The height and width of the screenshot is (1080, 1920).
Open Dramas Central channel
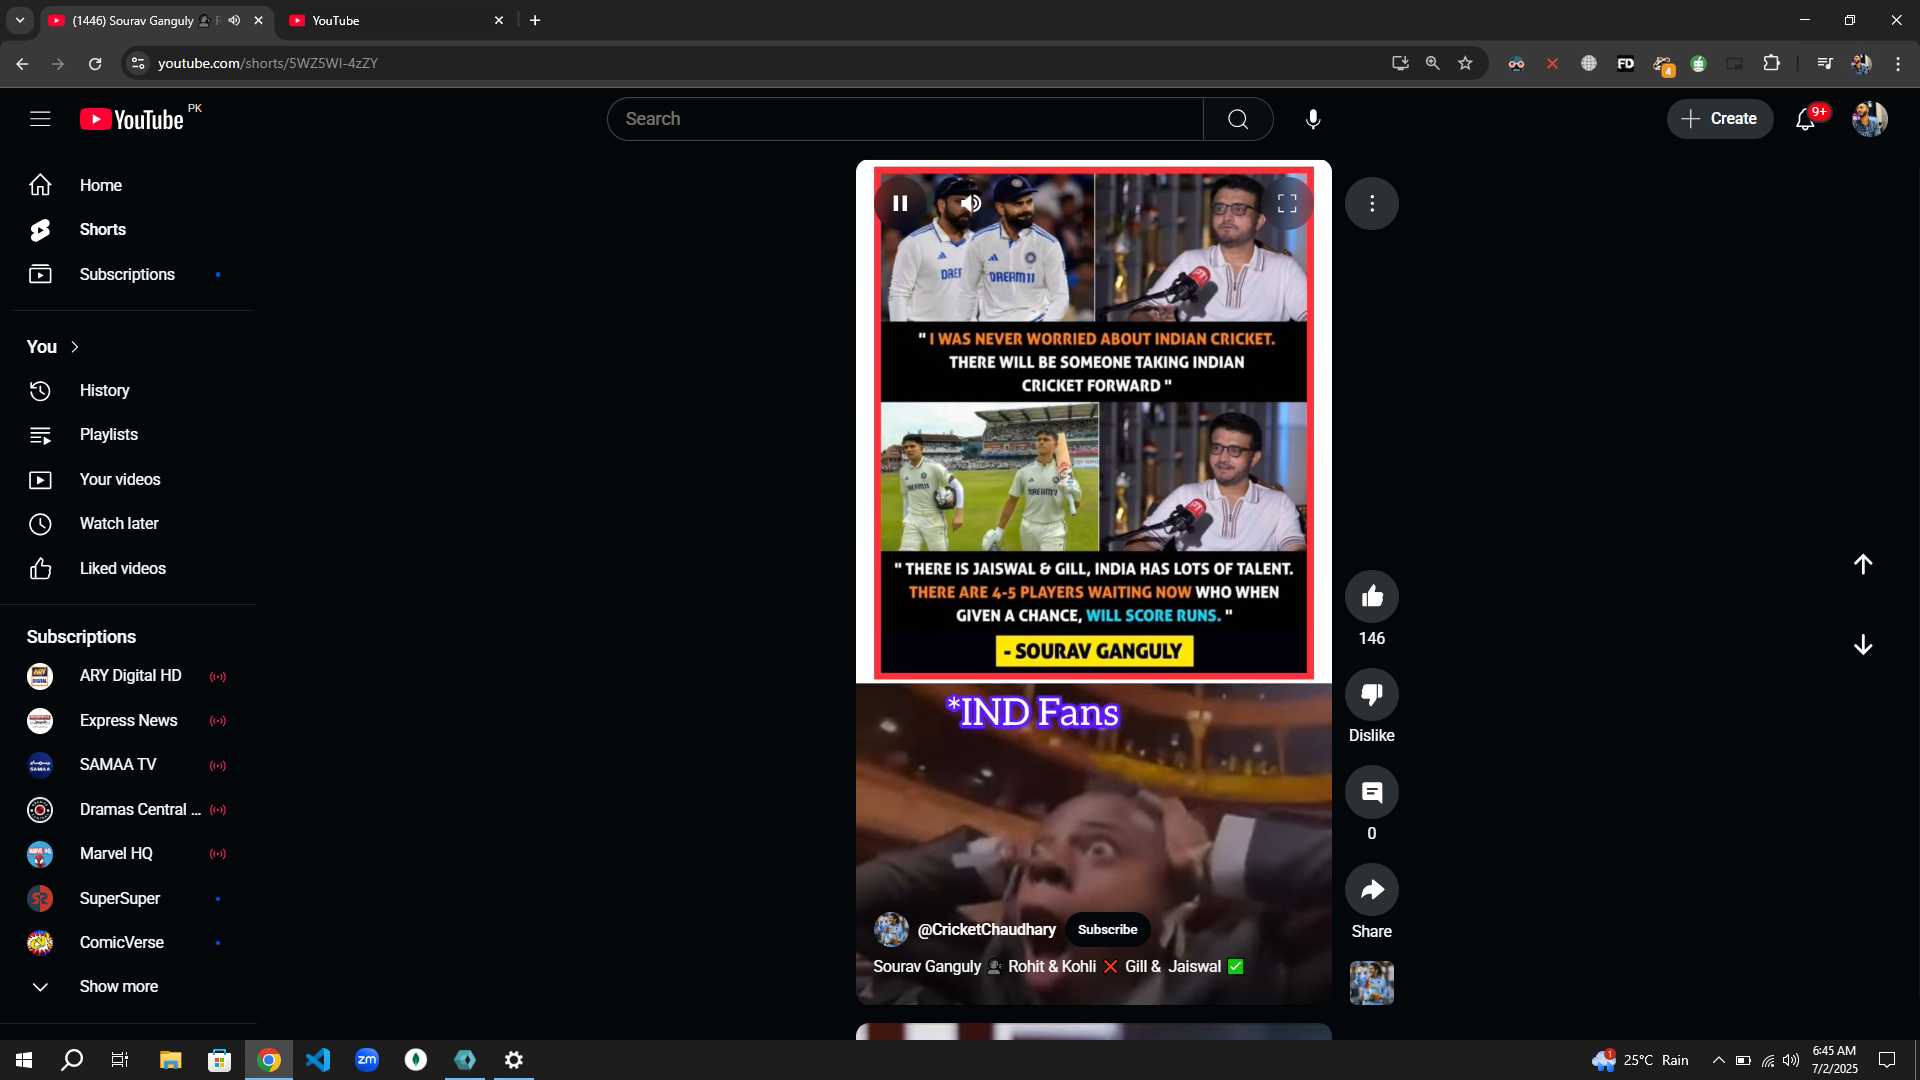pos(128,809)
